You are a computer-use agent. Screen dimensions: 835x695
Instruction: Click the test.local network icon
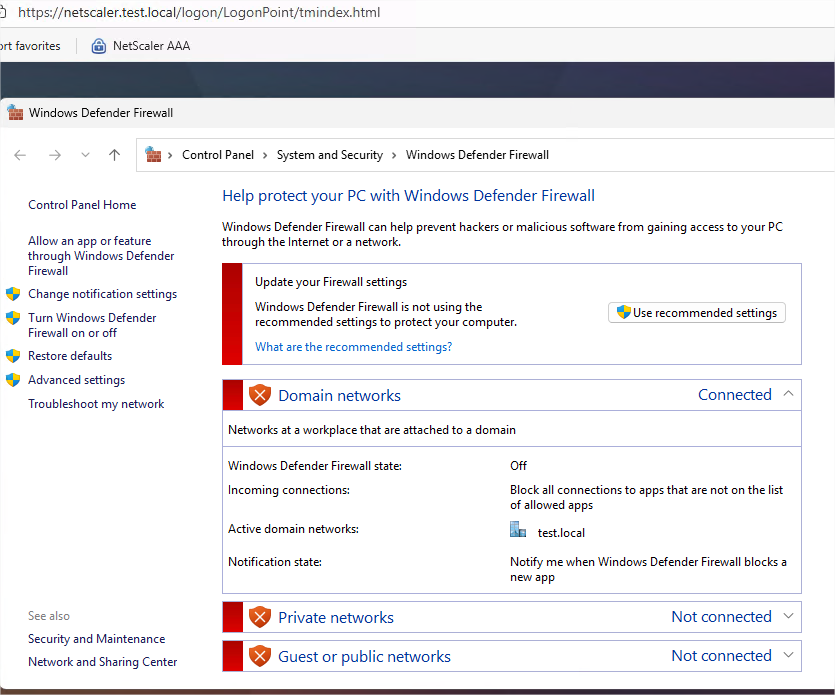tap(518, 530)
